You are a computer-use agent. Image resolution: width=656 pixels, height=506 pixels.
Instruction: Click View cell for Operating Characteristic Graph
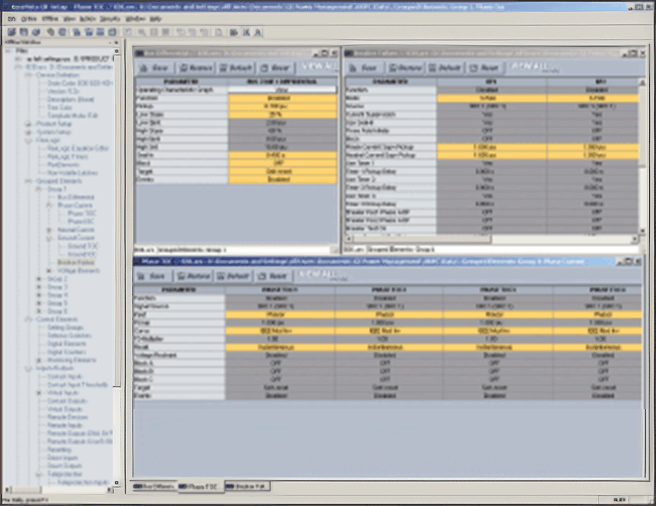282,90
